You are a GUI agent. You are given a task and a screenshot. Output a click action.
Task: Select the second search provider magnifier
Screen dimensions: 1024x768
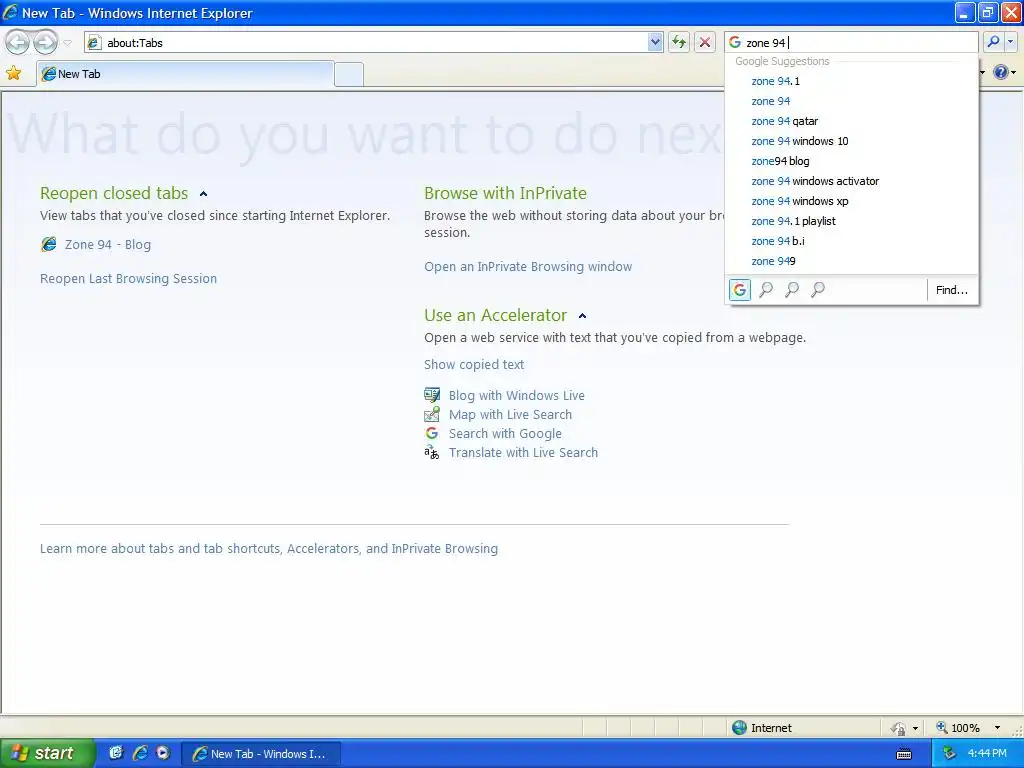[x=766, y=289]
